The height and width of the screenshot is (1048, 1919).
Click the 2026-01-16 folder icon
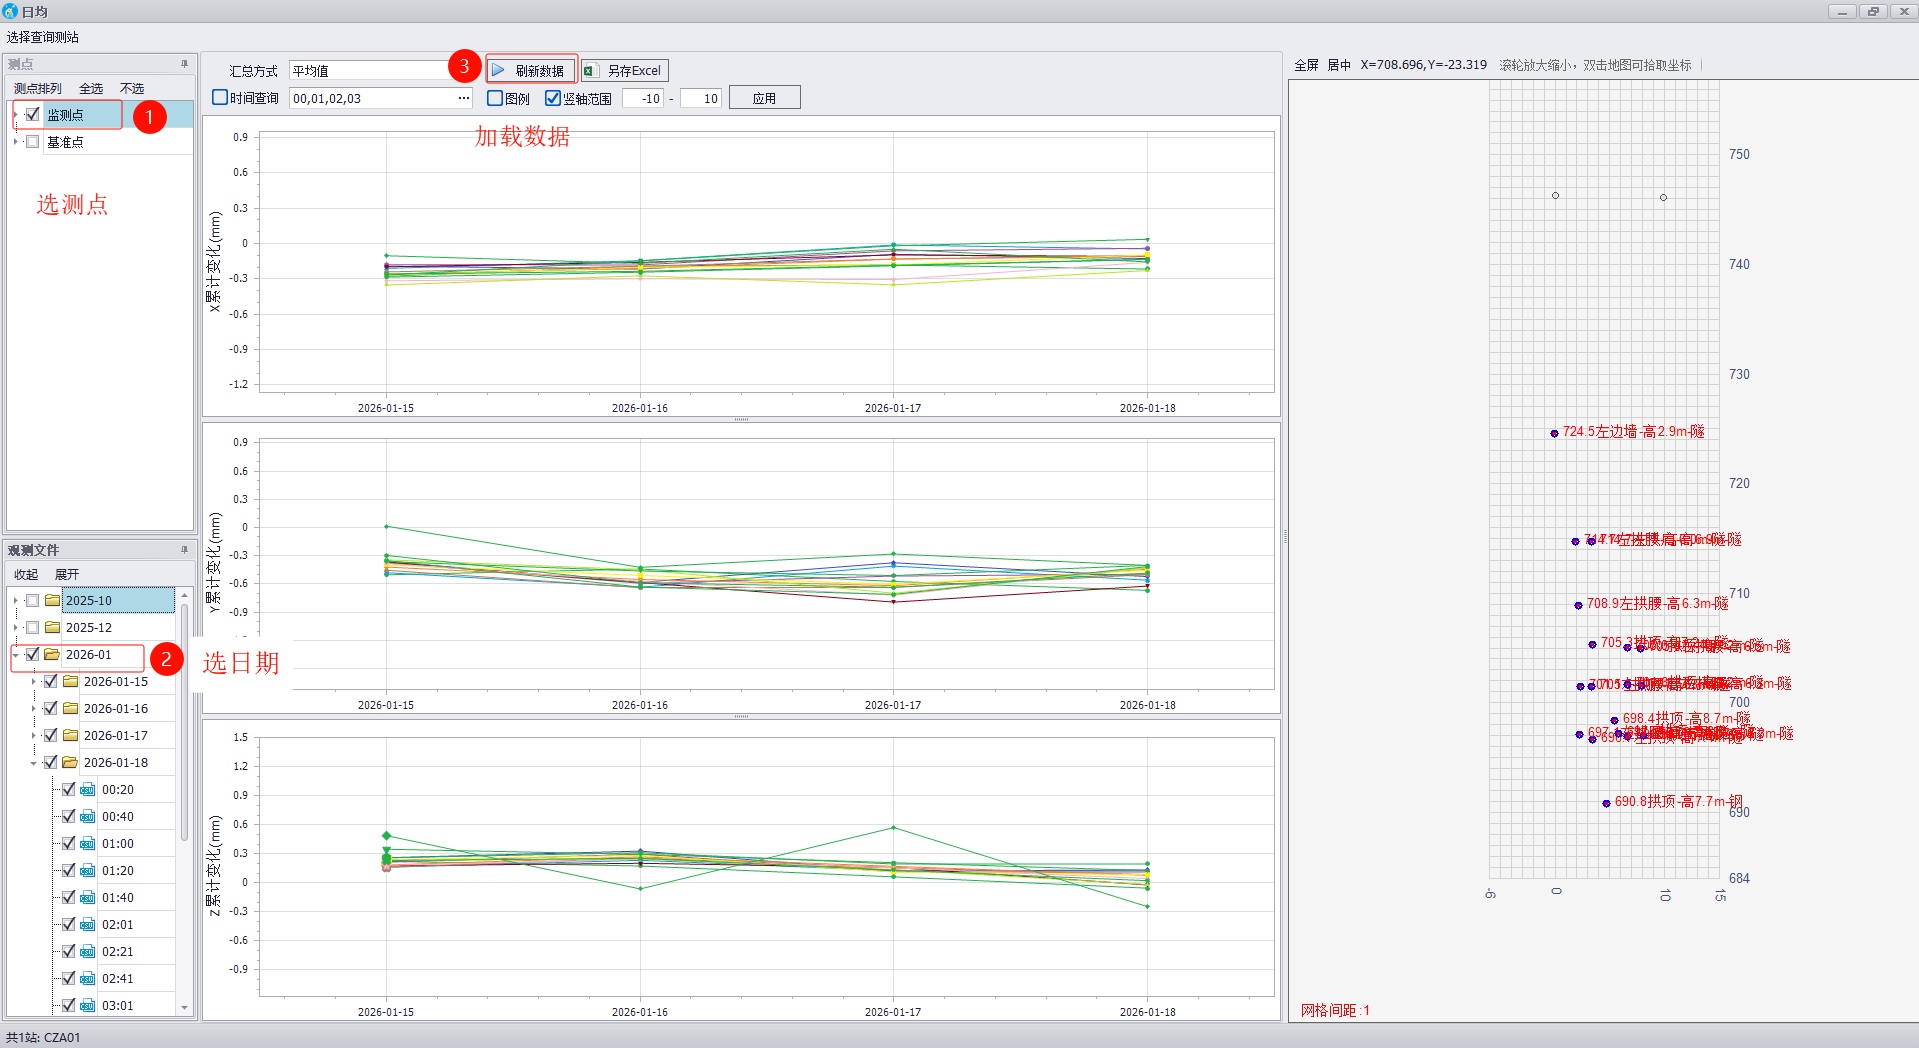pos(71,709)
